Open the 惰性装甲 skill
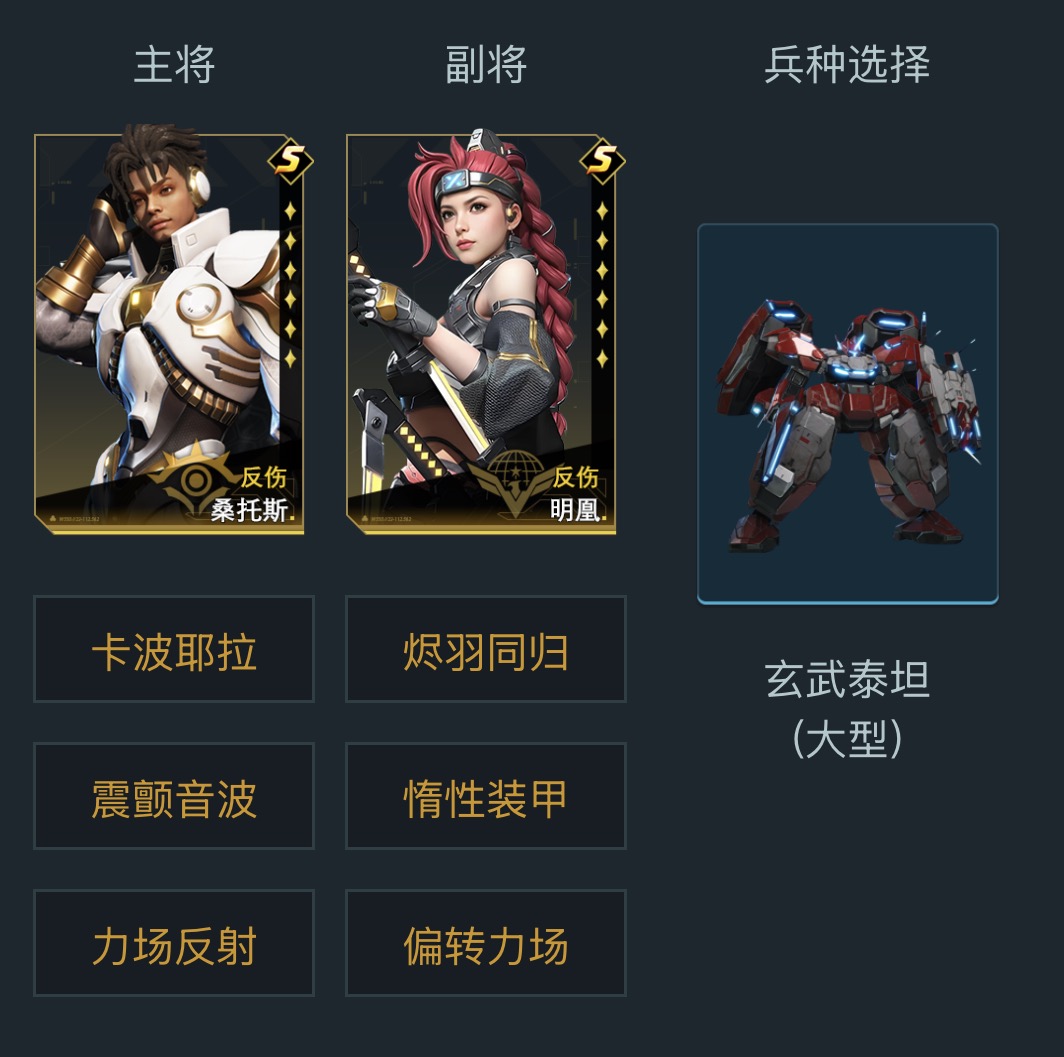 486,796
